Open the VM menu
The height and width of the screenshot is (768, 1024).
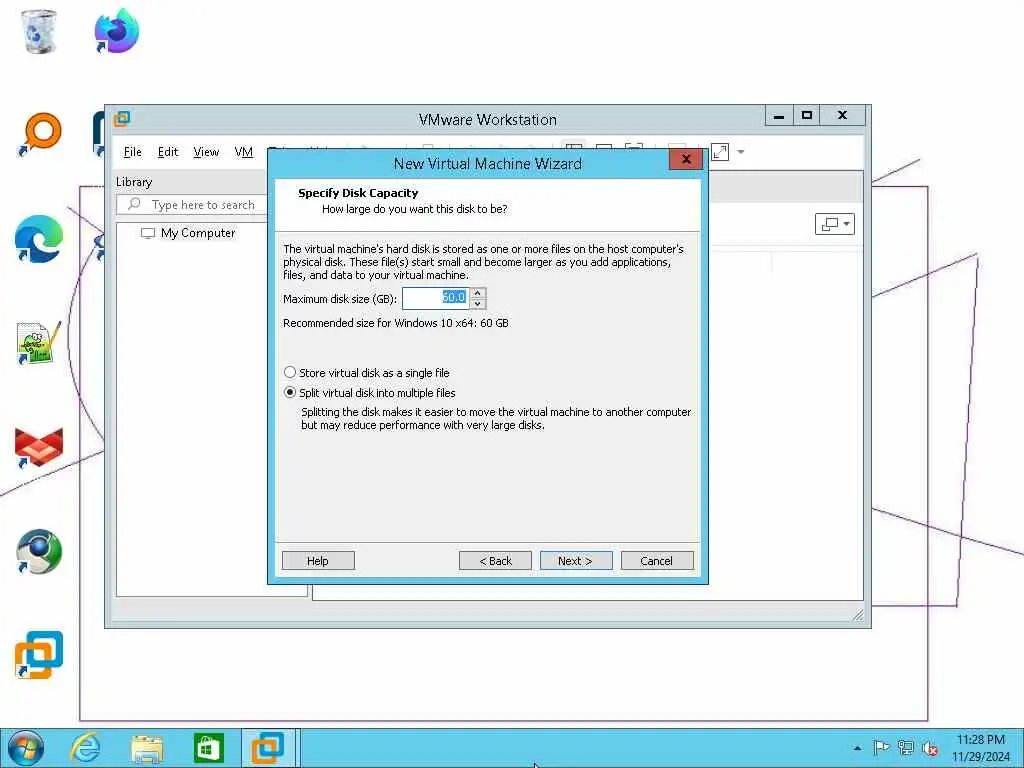[x=244, y=152]
